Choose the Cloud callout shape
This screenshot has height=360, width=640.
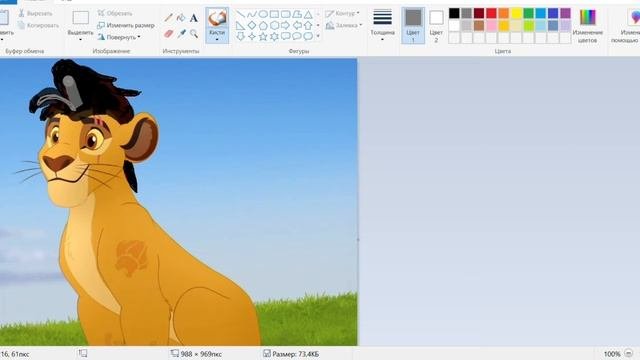(x=308, y=36)
